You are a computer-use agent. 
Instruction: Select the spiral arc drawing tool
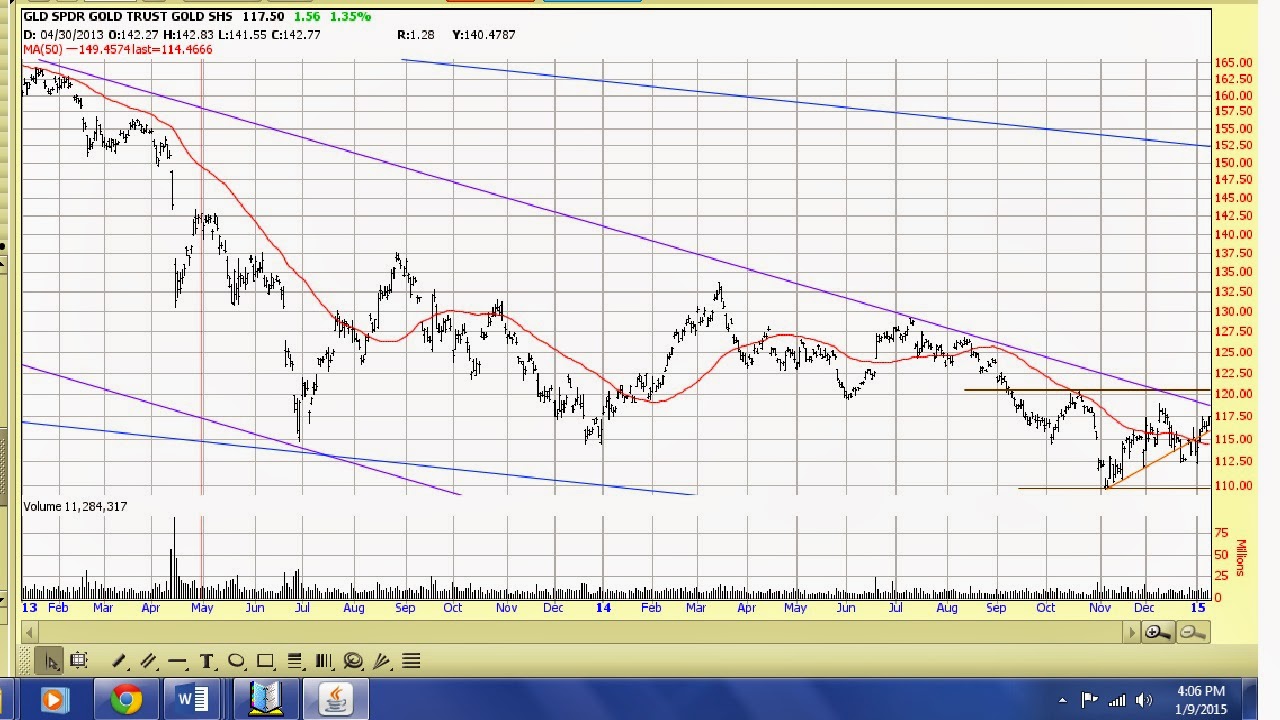[352, 661]
